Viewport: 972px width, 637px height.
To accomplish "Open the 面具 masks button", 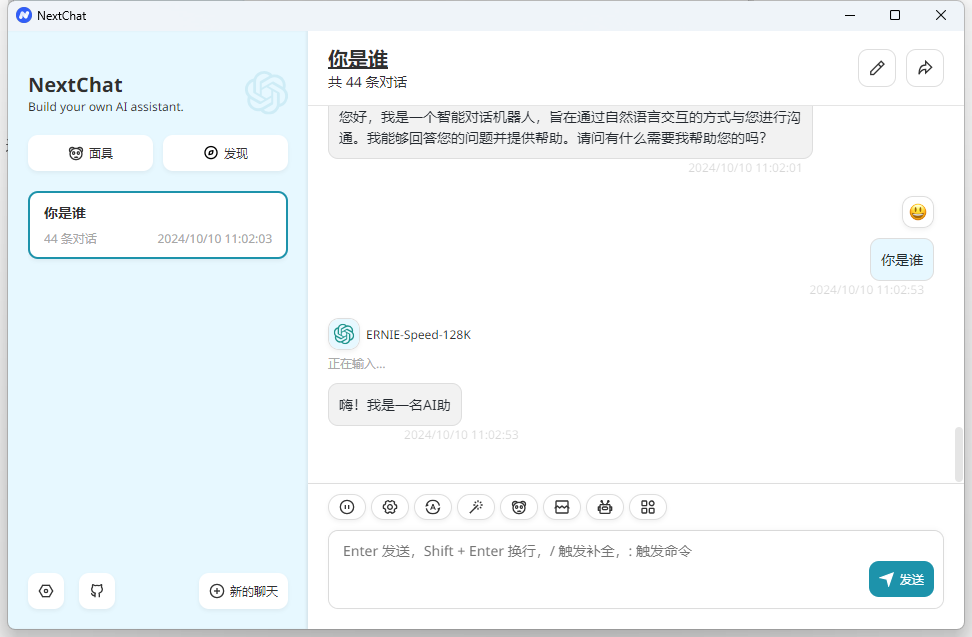I will click(x=91, y=153).
